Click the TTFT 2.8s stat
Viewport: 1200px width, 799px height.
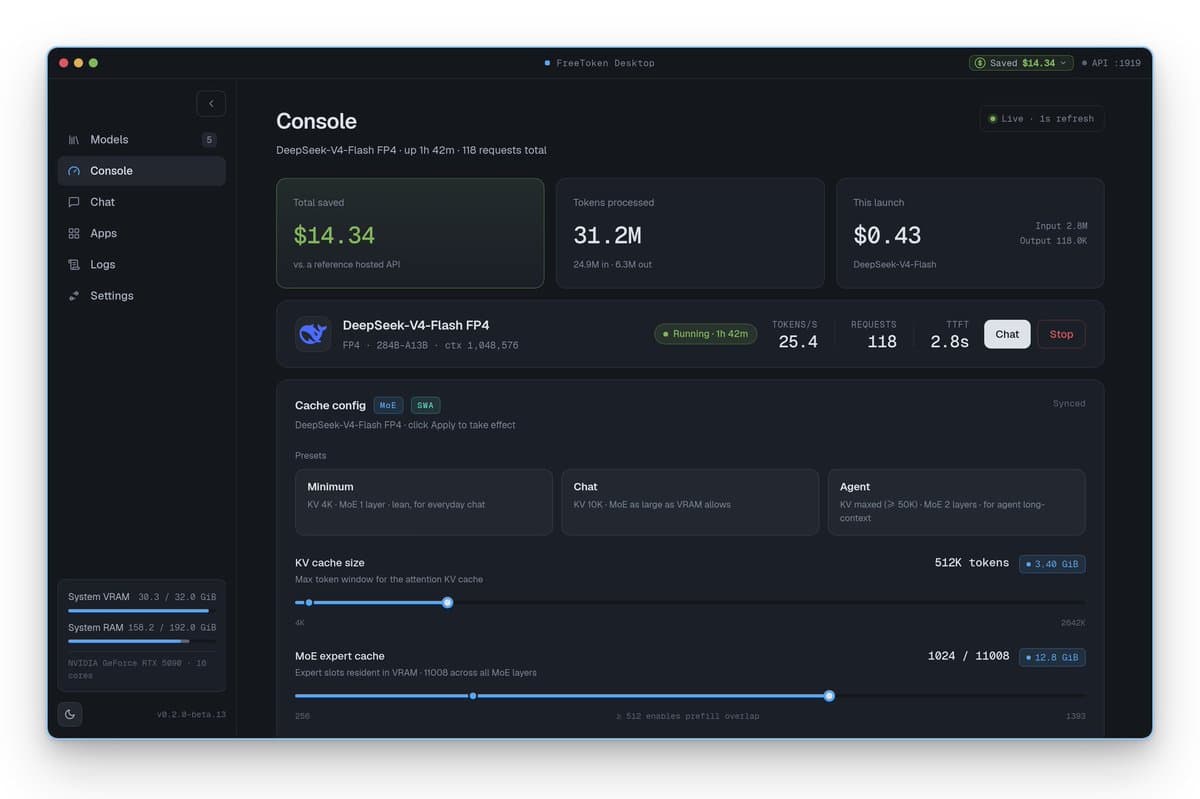[x=949, y=335]
